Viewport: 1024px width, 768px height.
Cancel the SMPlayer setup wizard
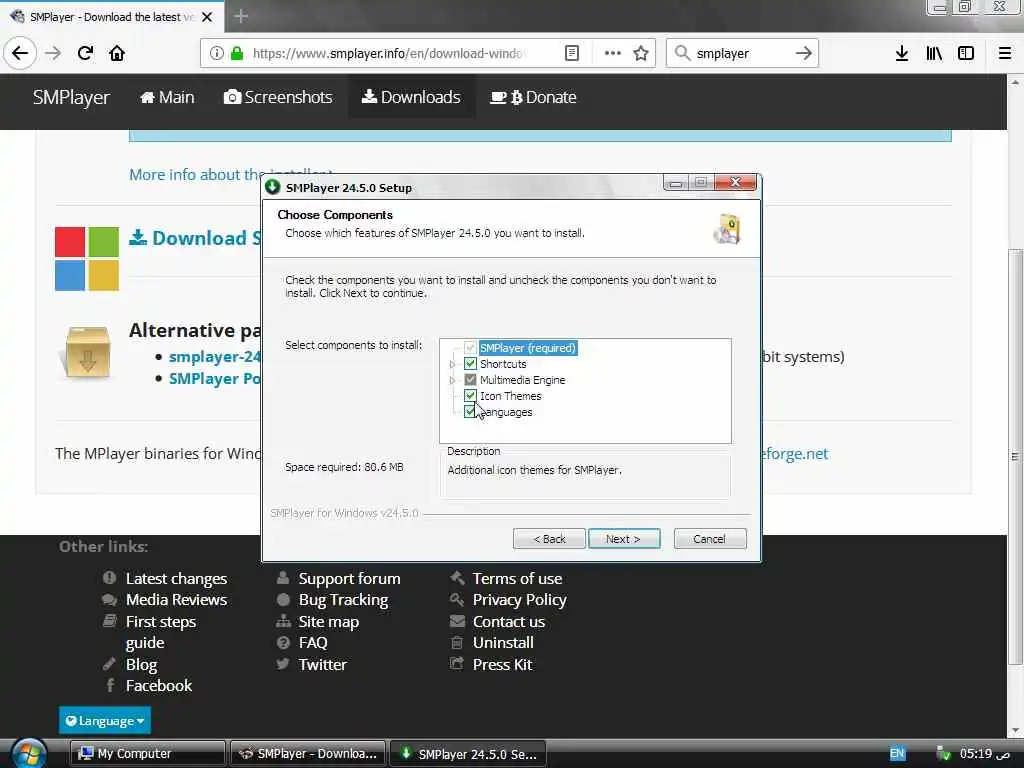pos(710,539)
